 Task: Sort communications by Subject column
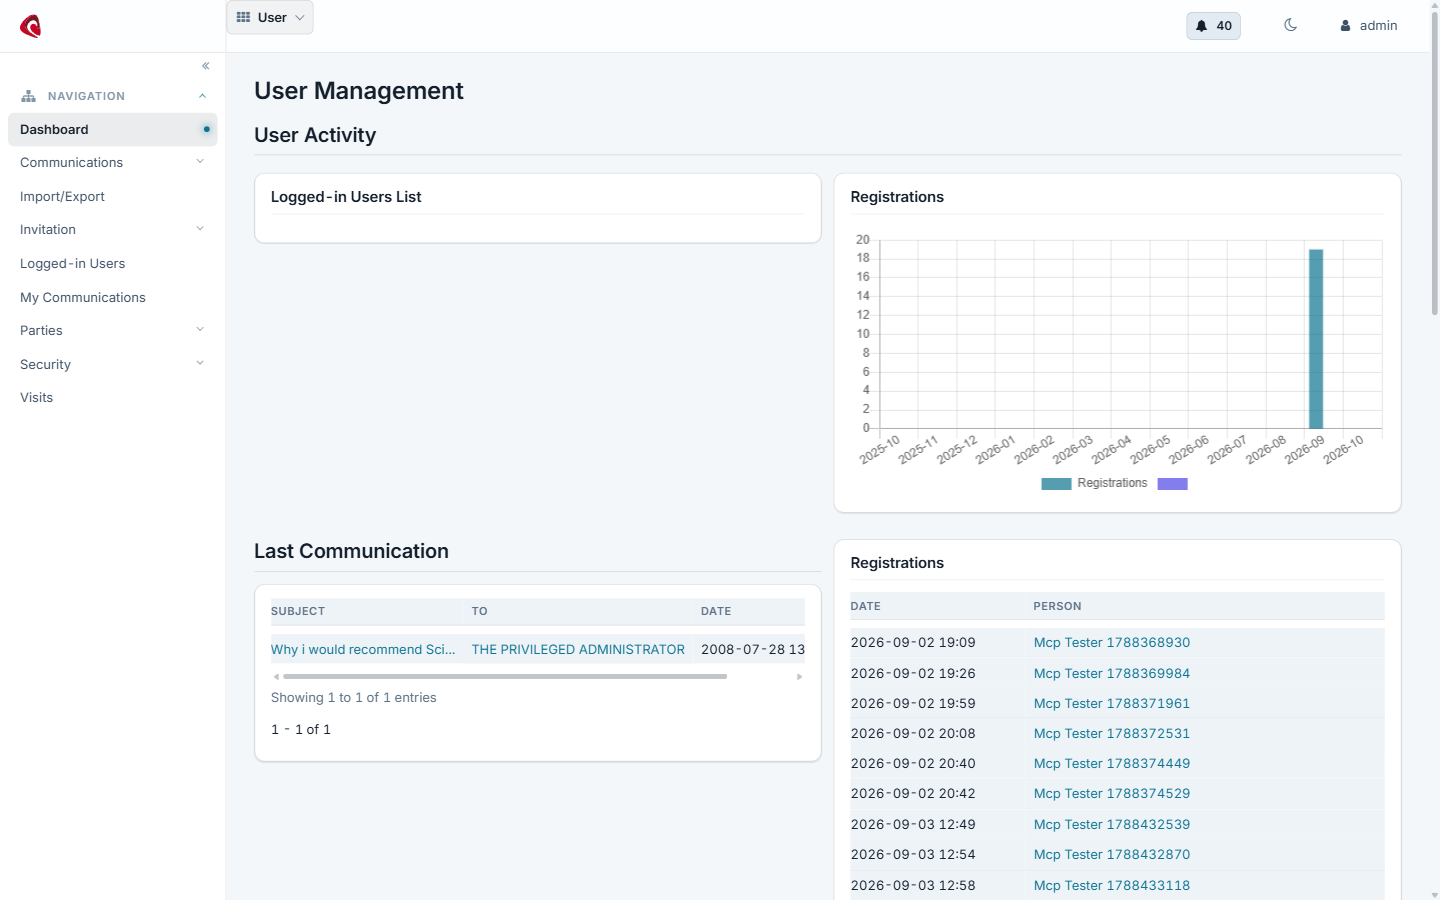[298, 611]
